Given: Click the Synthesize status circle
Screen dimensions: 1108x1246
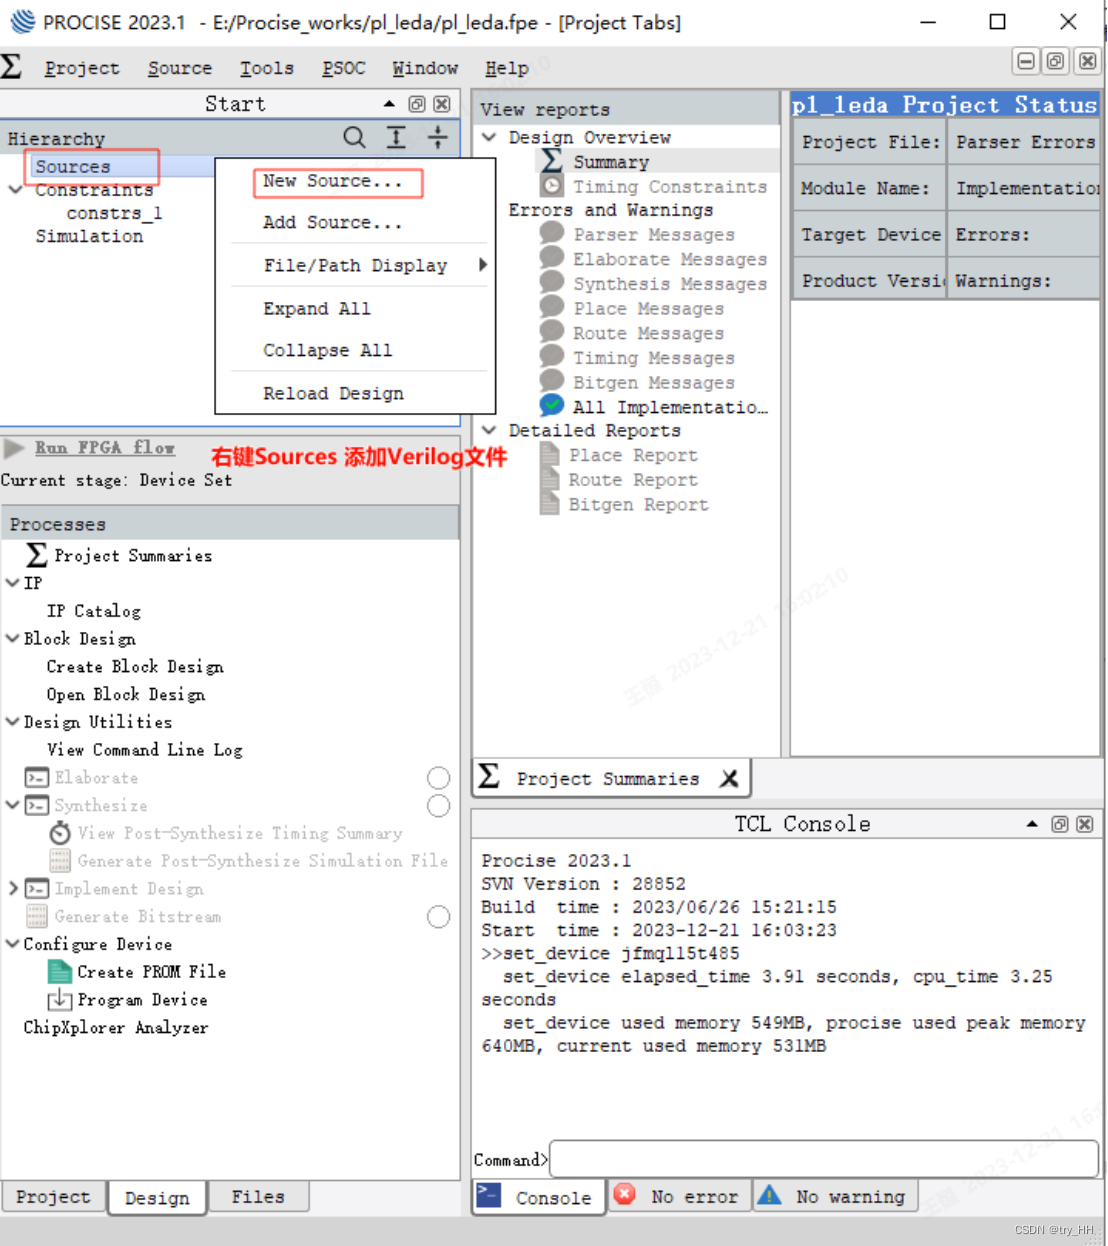Looking at the screenshot, I should coord(438,805).
